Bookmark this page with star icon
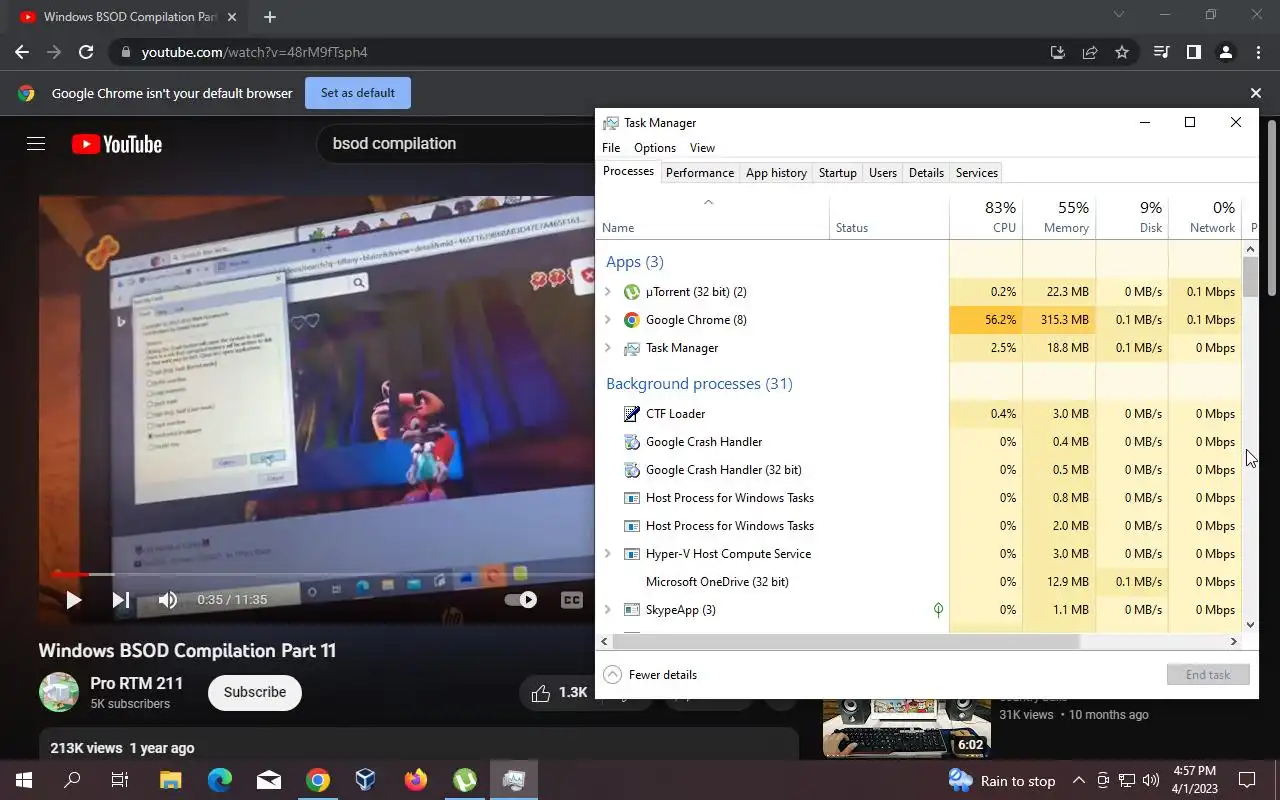The width and height of the screenshot is (1280, 800). (1122, 52)
